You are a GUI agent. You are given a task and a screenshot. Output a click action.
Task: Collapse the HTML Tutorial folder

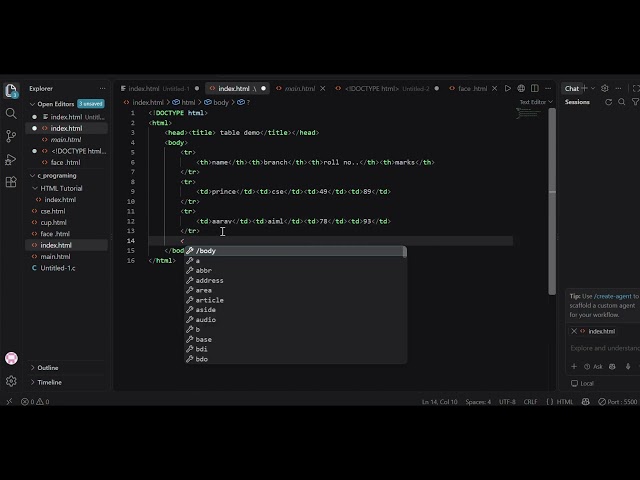pyautogui.click(x=35, y=188)
